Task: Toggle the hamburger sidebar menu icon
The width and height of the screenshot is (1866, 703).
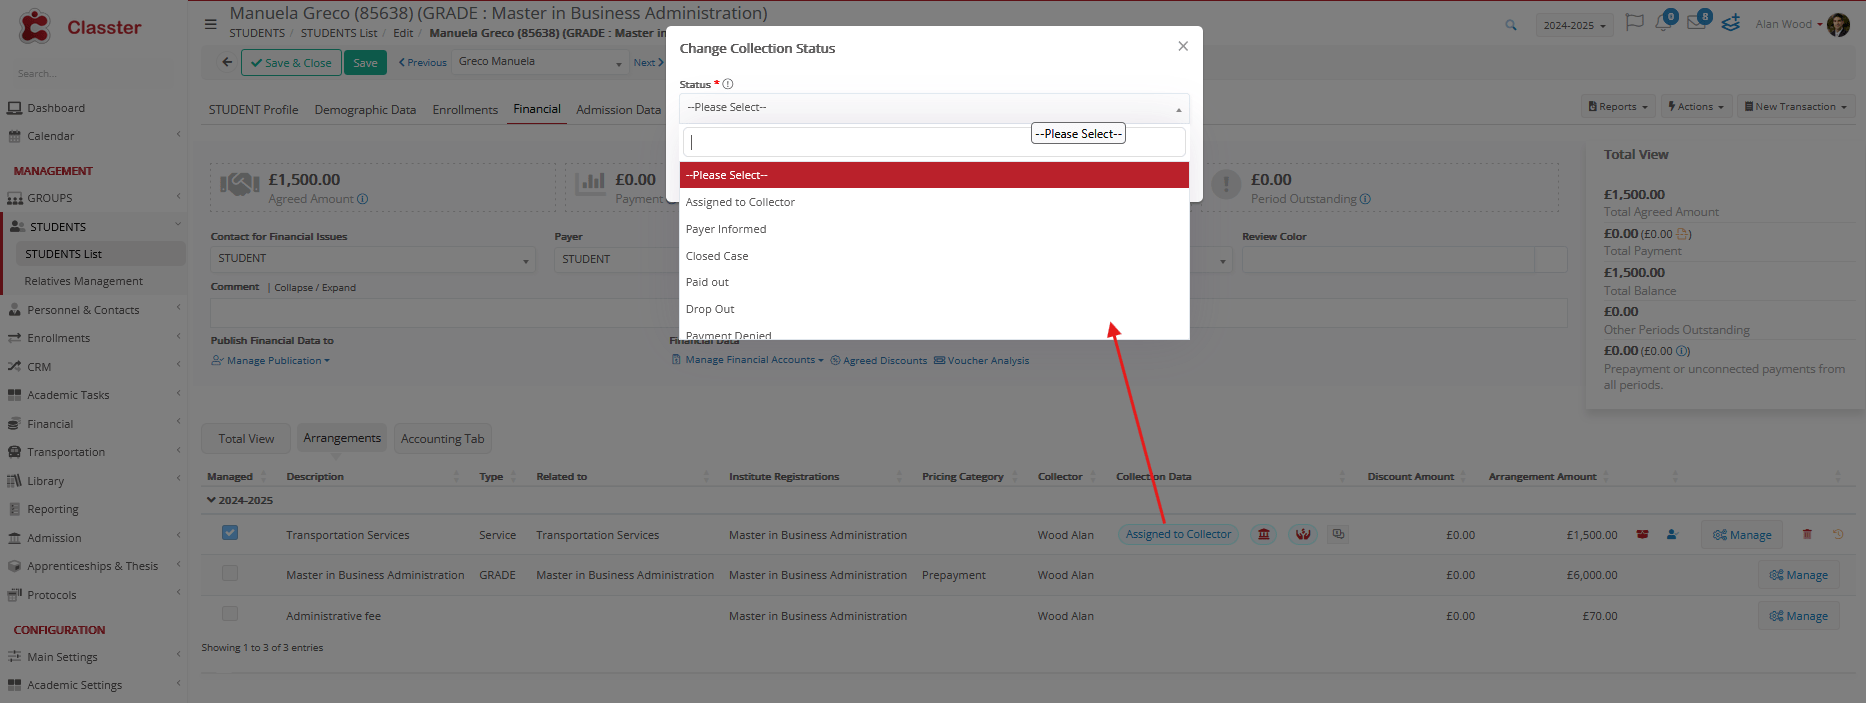Action: pos(210,24)
